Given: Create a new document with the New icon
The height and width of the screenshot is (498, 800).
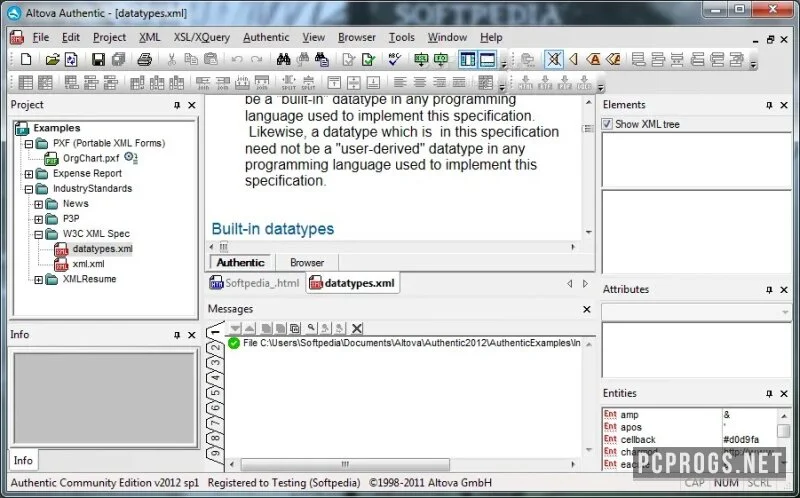Looking at the screenshot, I should coord(26,60).
